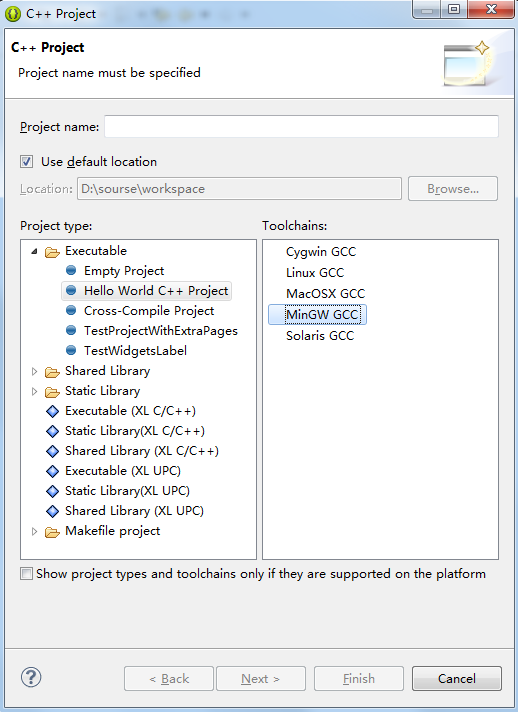
Task: Click the help question mark icon
Action: click(x=31, y=677)
